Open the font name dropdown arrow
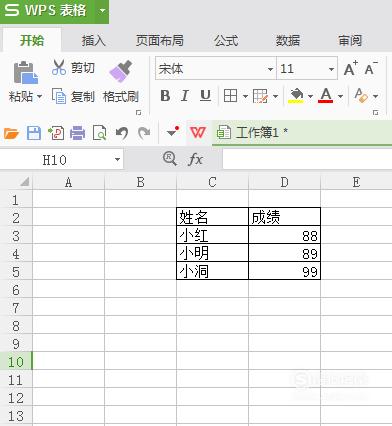This screenshot has width=392, height=426. 270,69
